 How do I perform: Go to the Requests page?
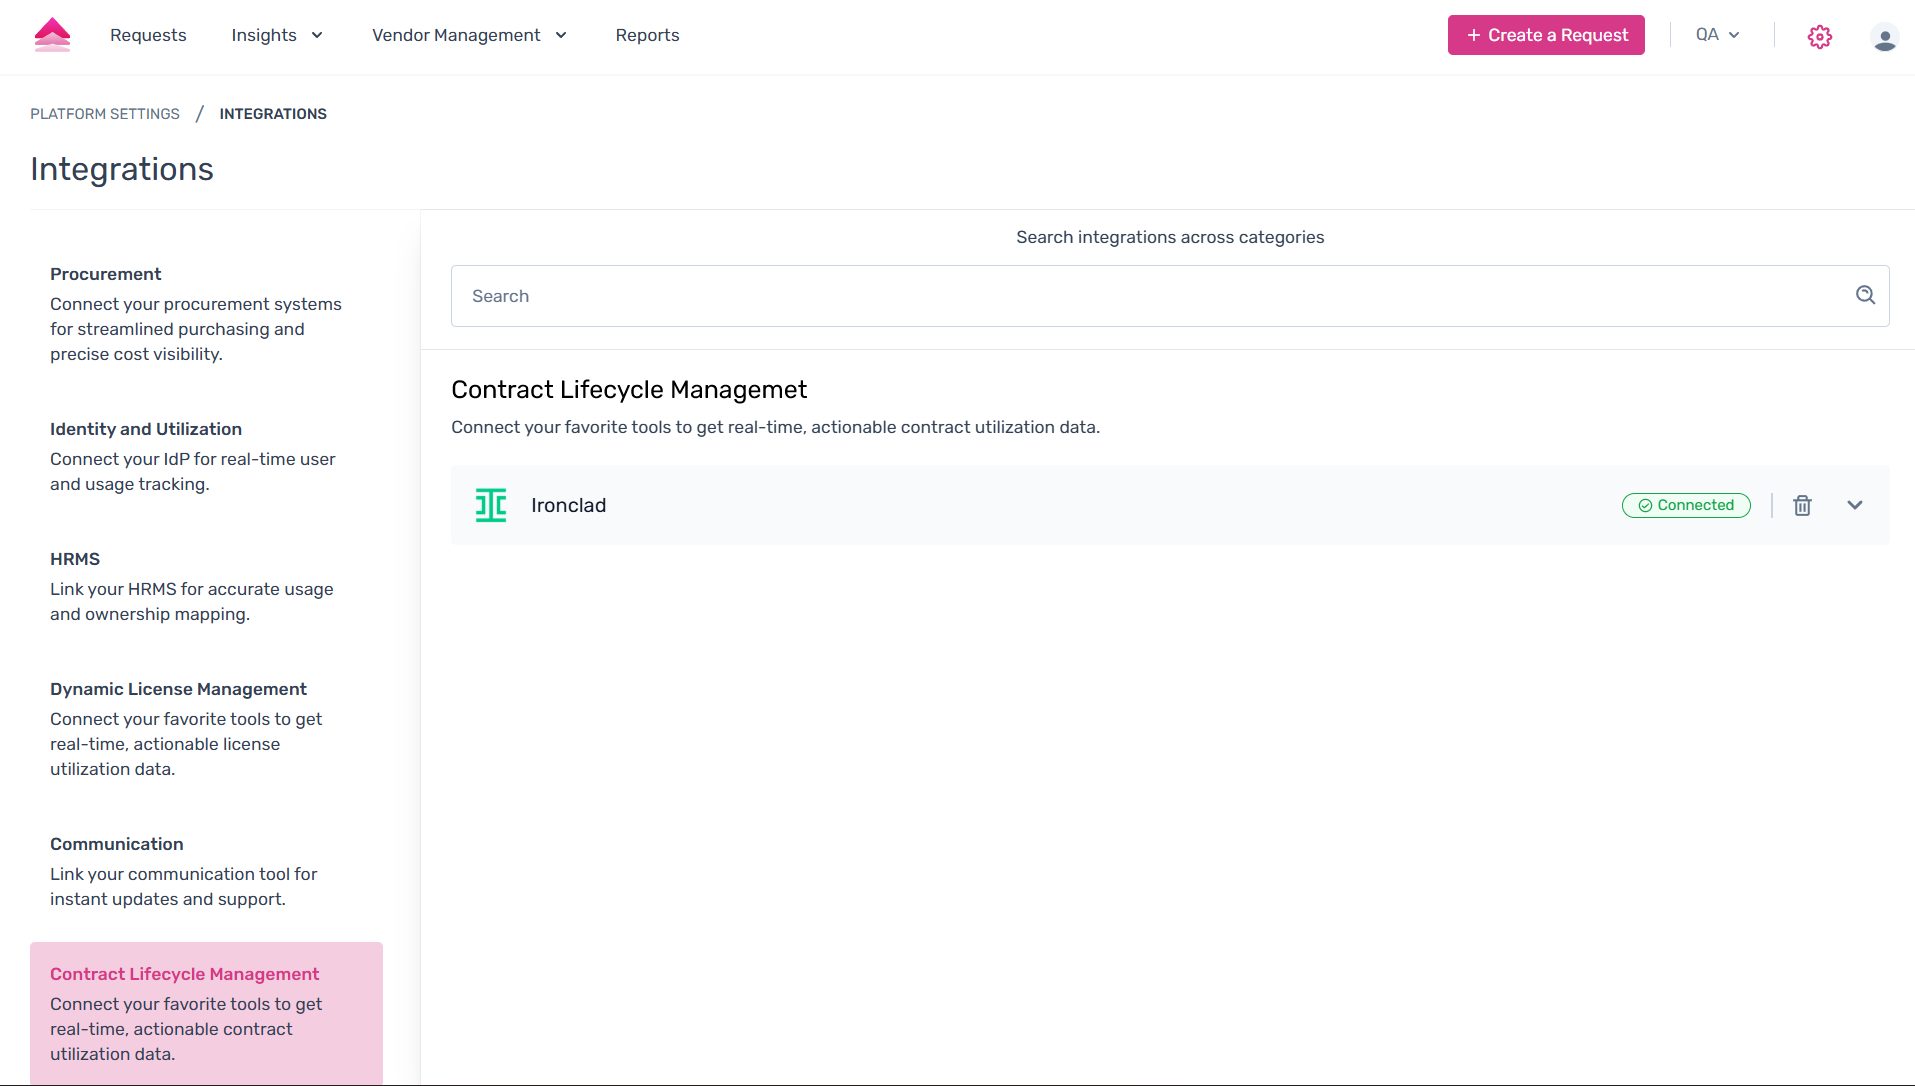148,35
